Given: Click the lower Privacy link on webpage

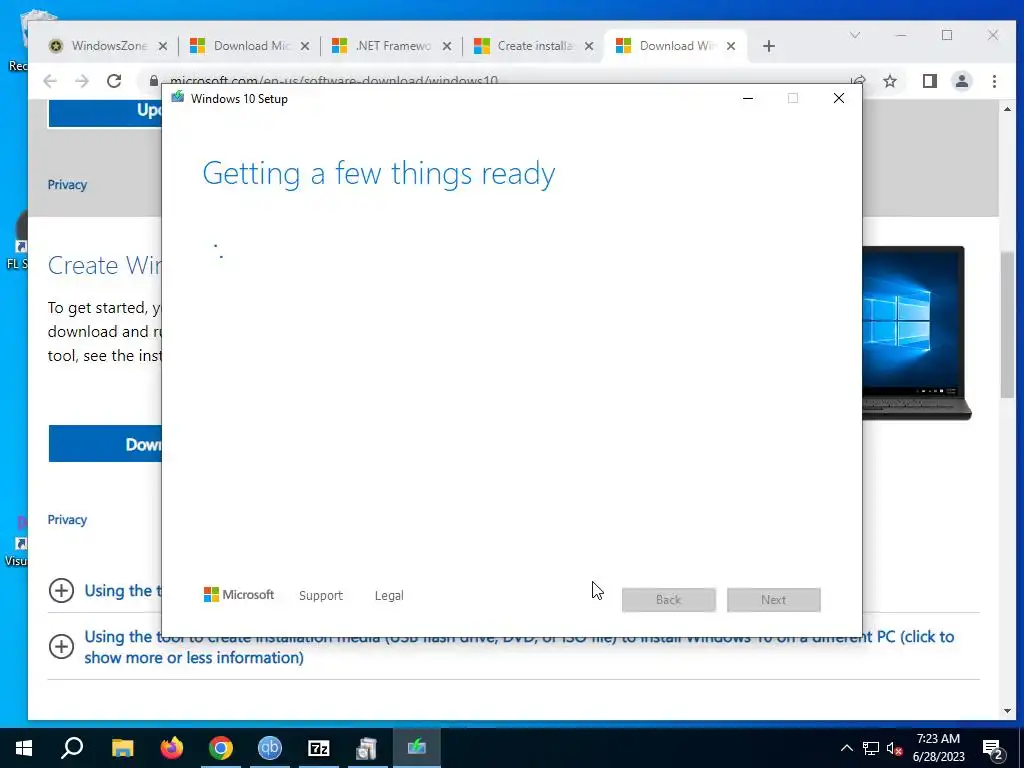Looking at the screenshot, I should (67, 520).
